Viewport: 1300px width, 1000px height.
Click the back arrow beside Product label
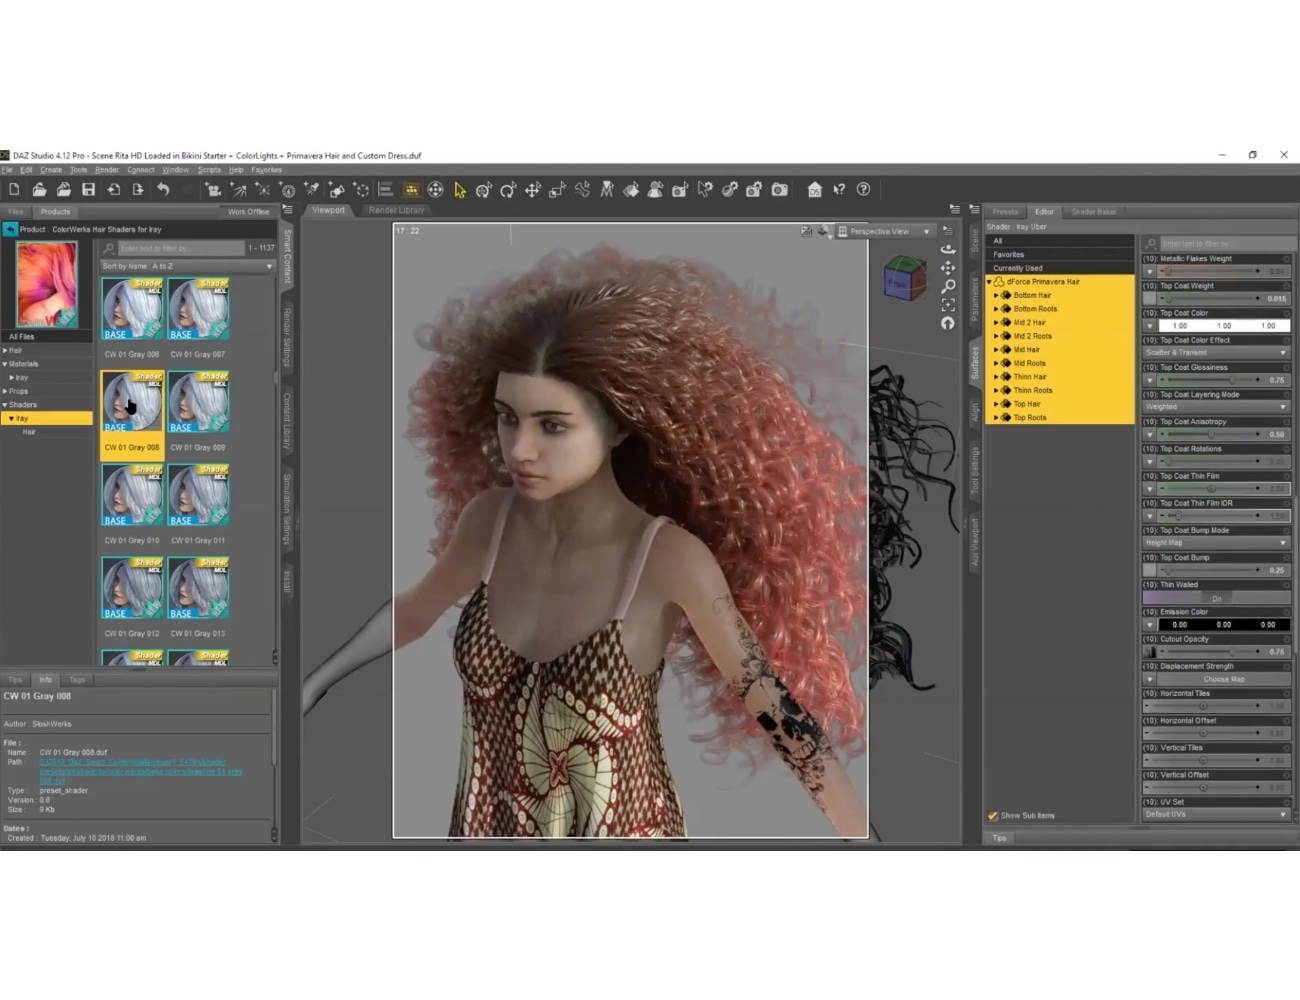click(9, 229)
